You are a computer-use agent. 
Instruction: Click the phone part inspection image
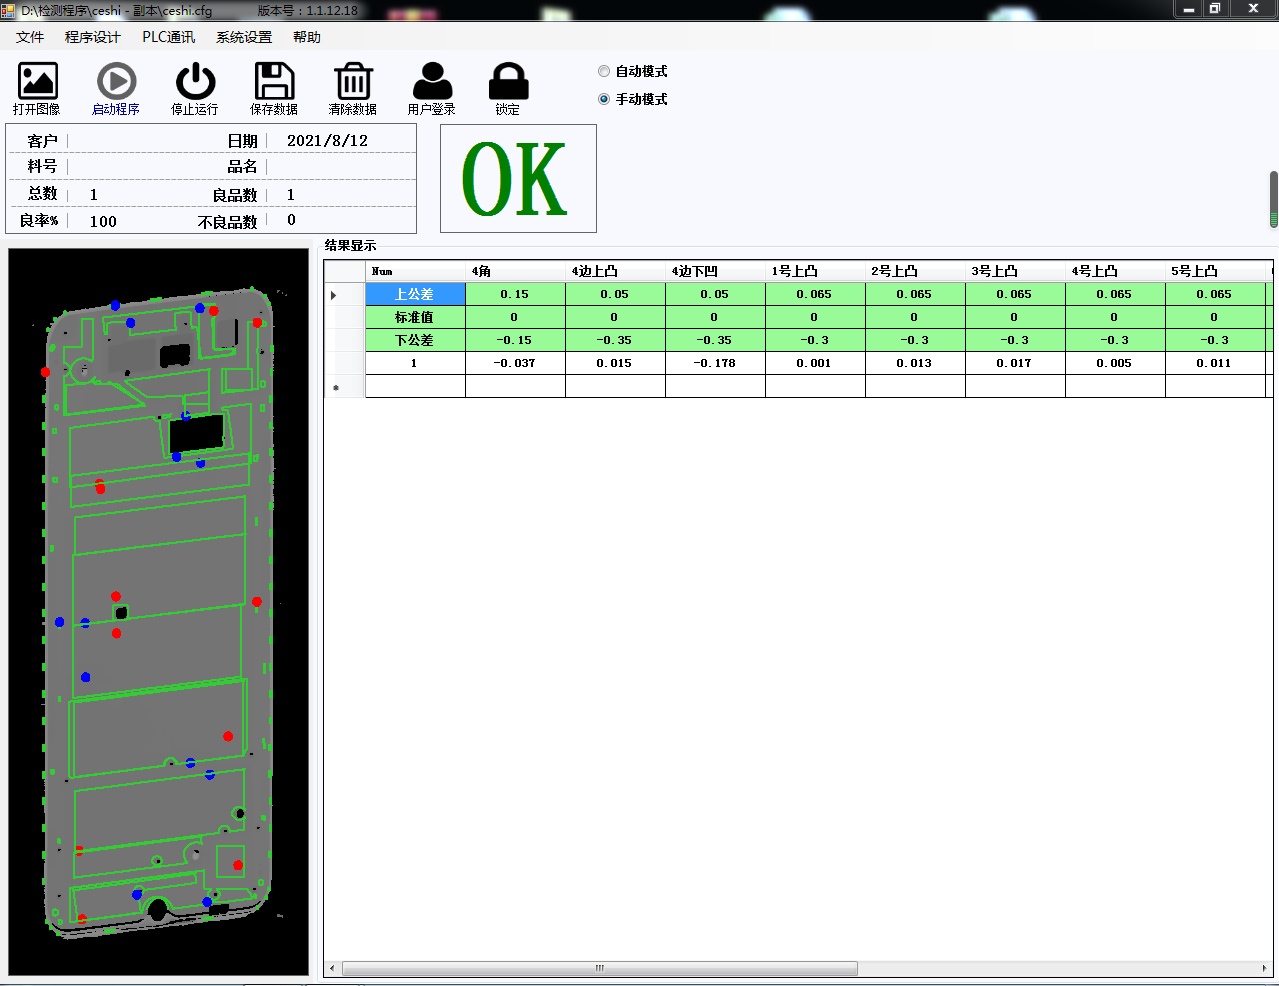point(158,612)
